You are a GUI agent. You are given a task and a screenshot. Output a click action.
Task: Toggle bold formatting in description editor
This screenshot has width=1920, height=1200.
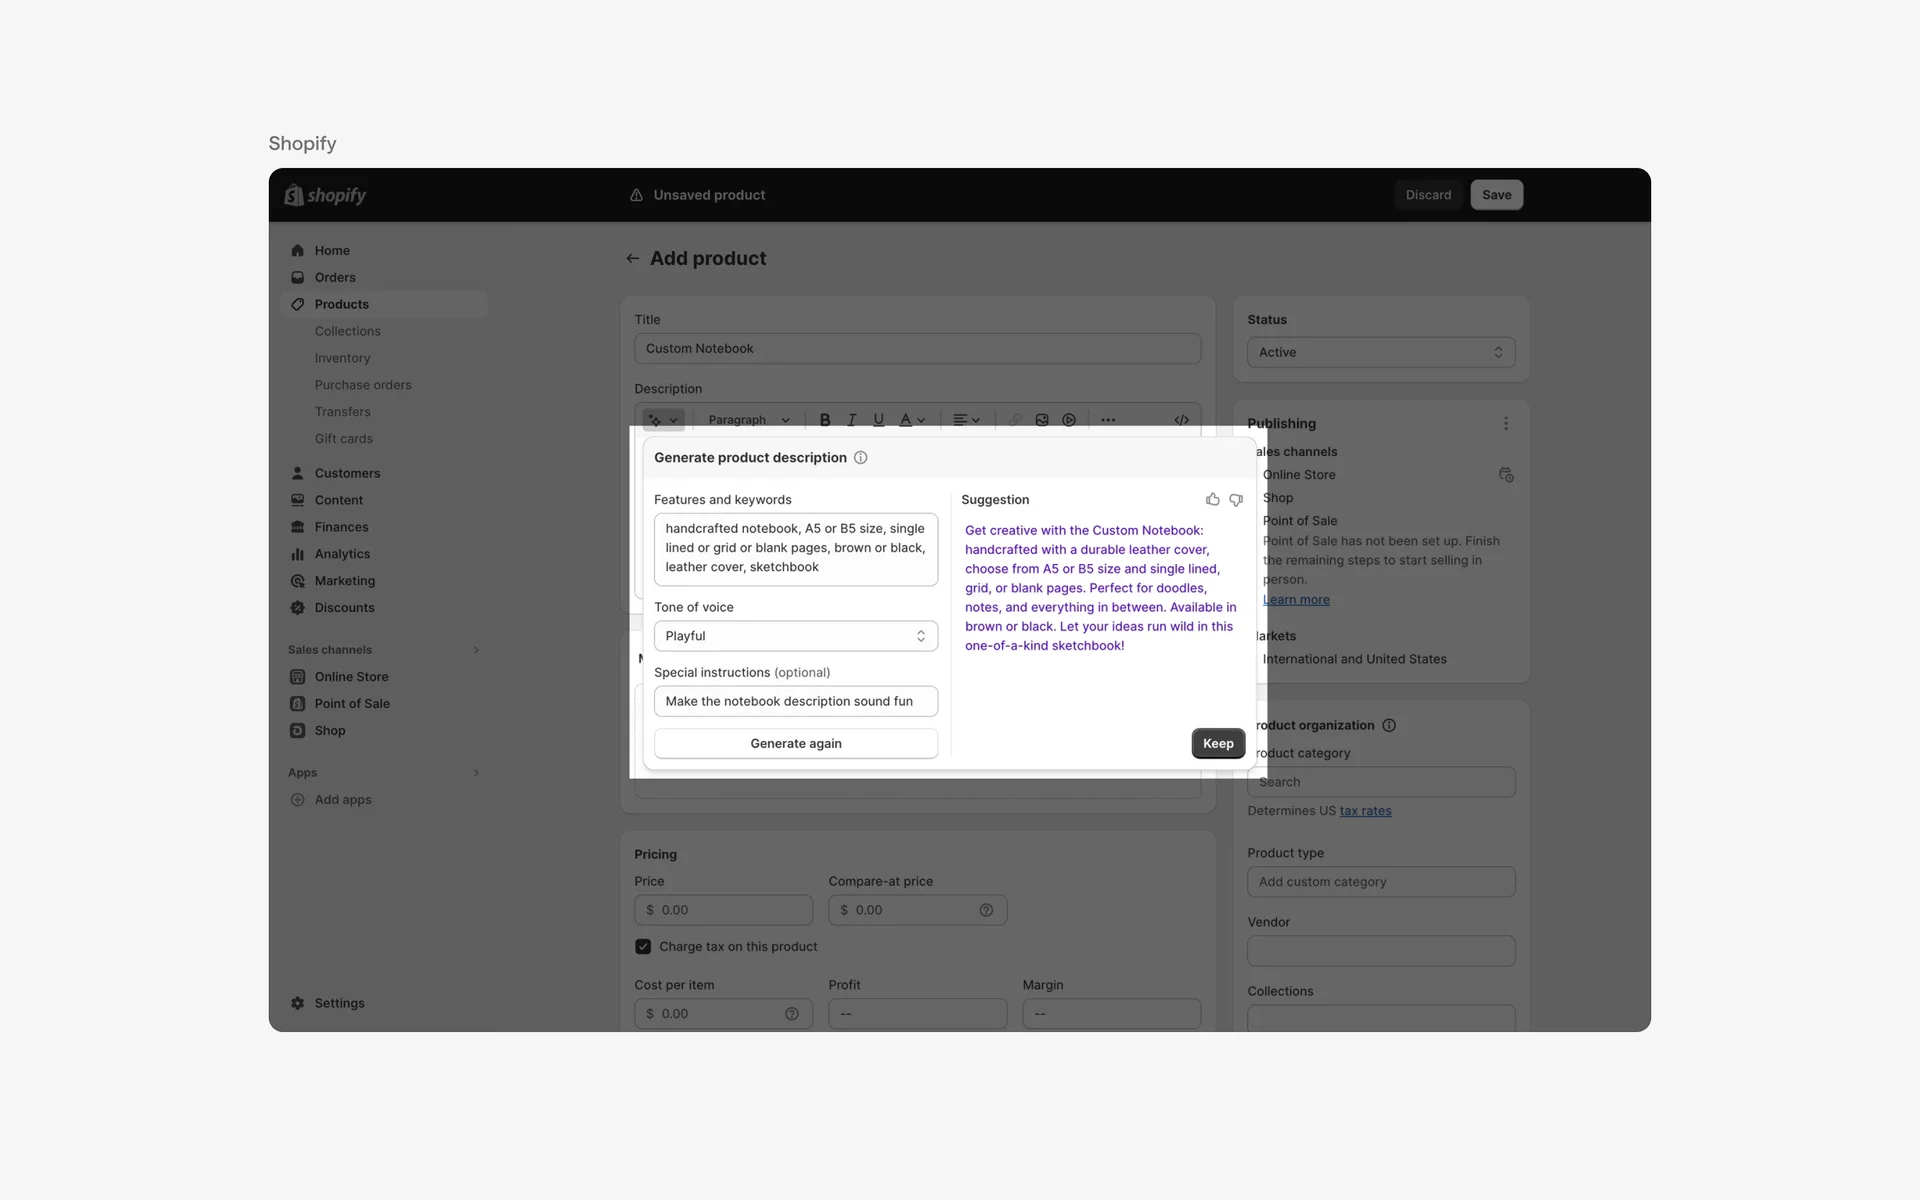tap(824, 419)
